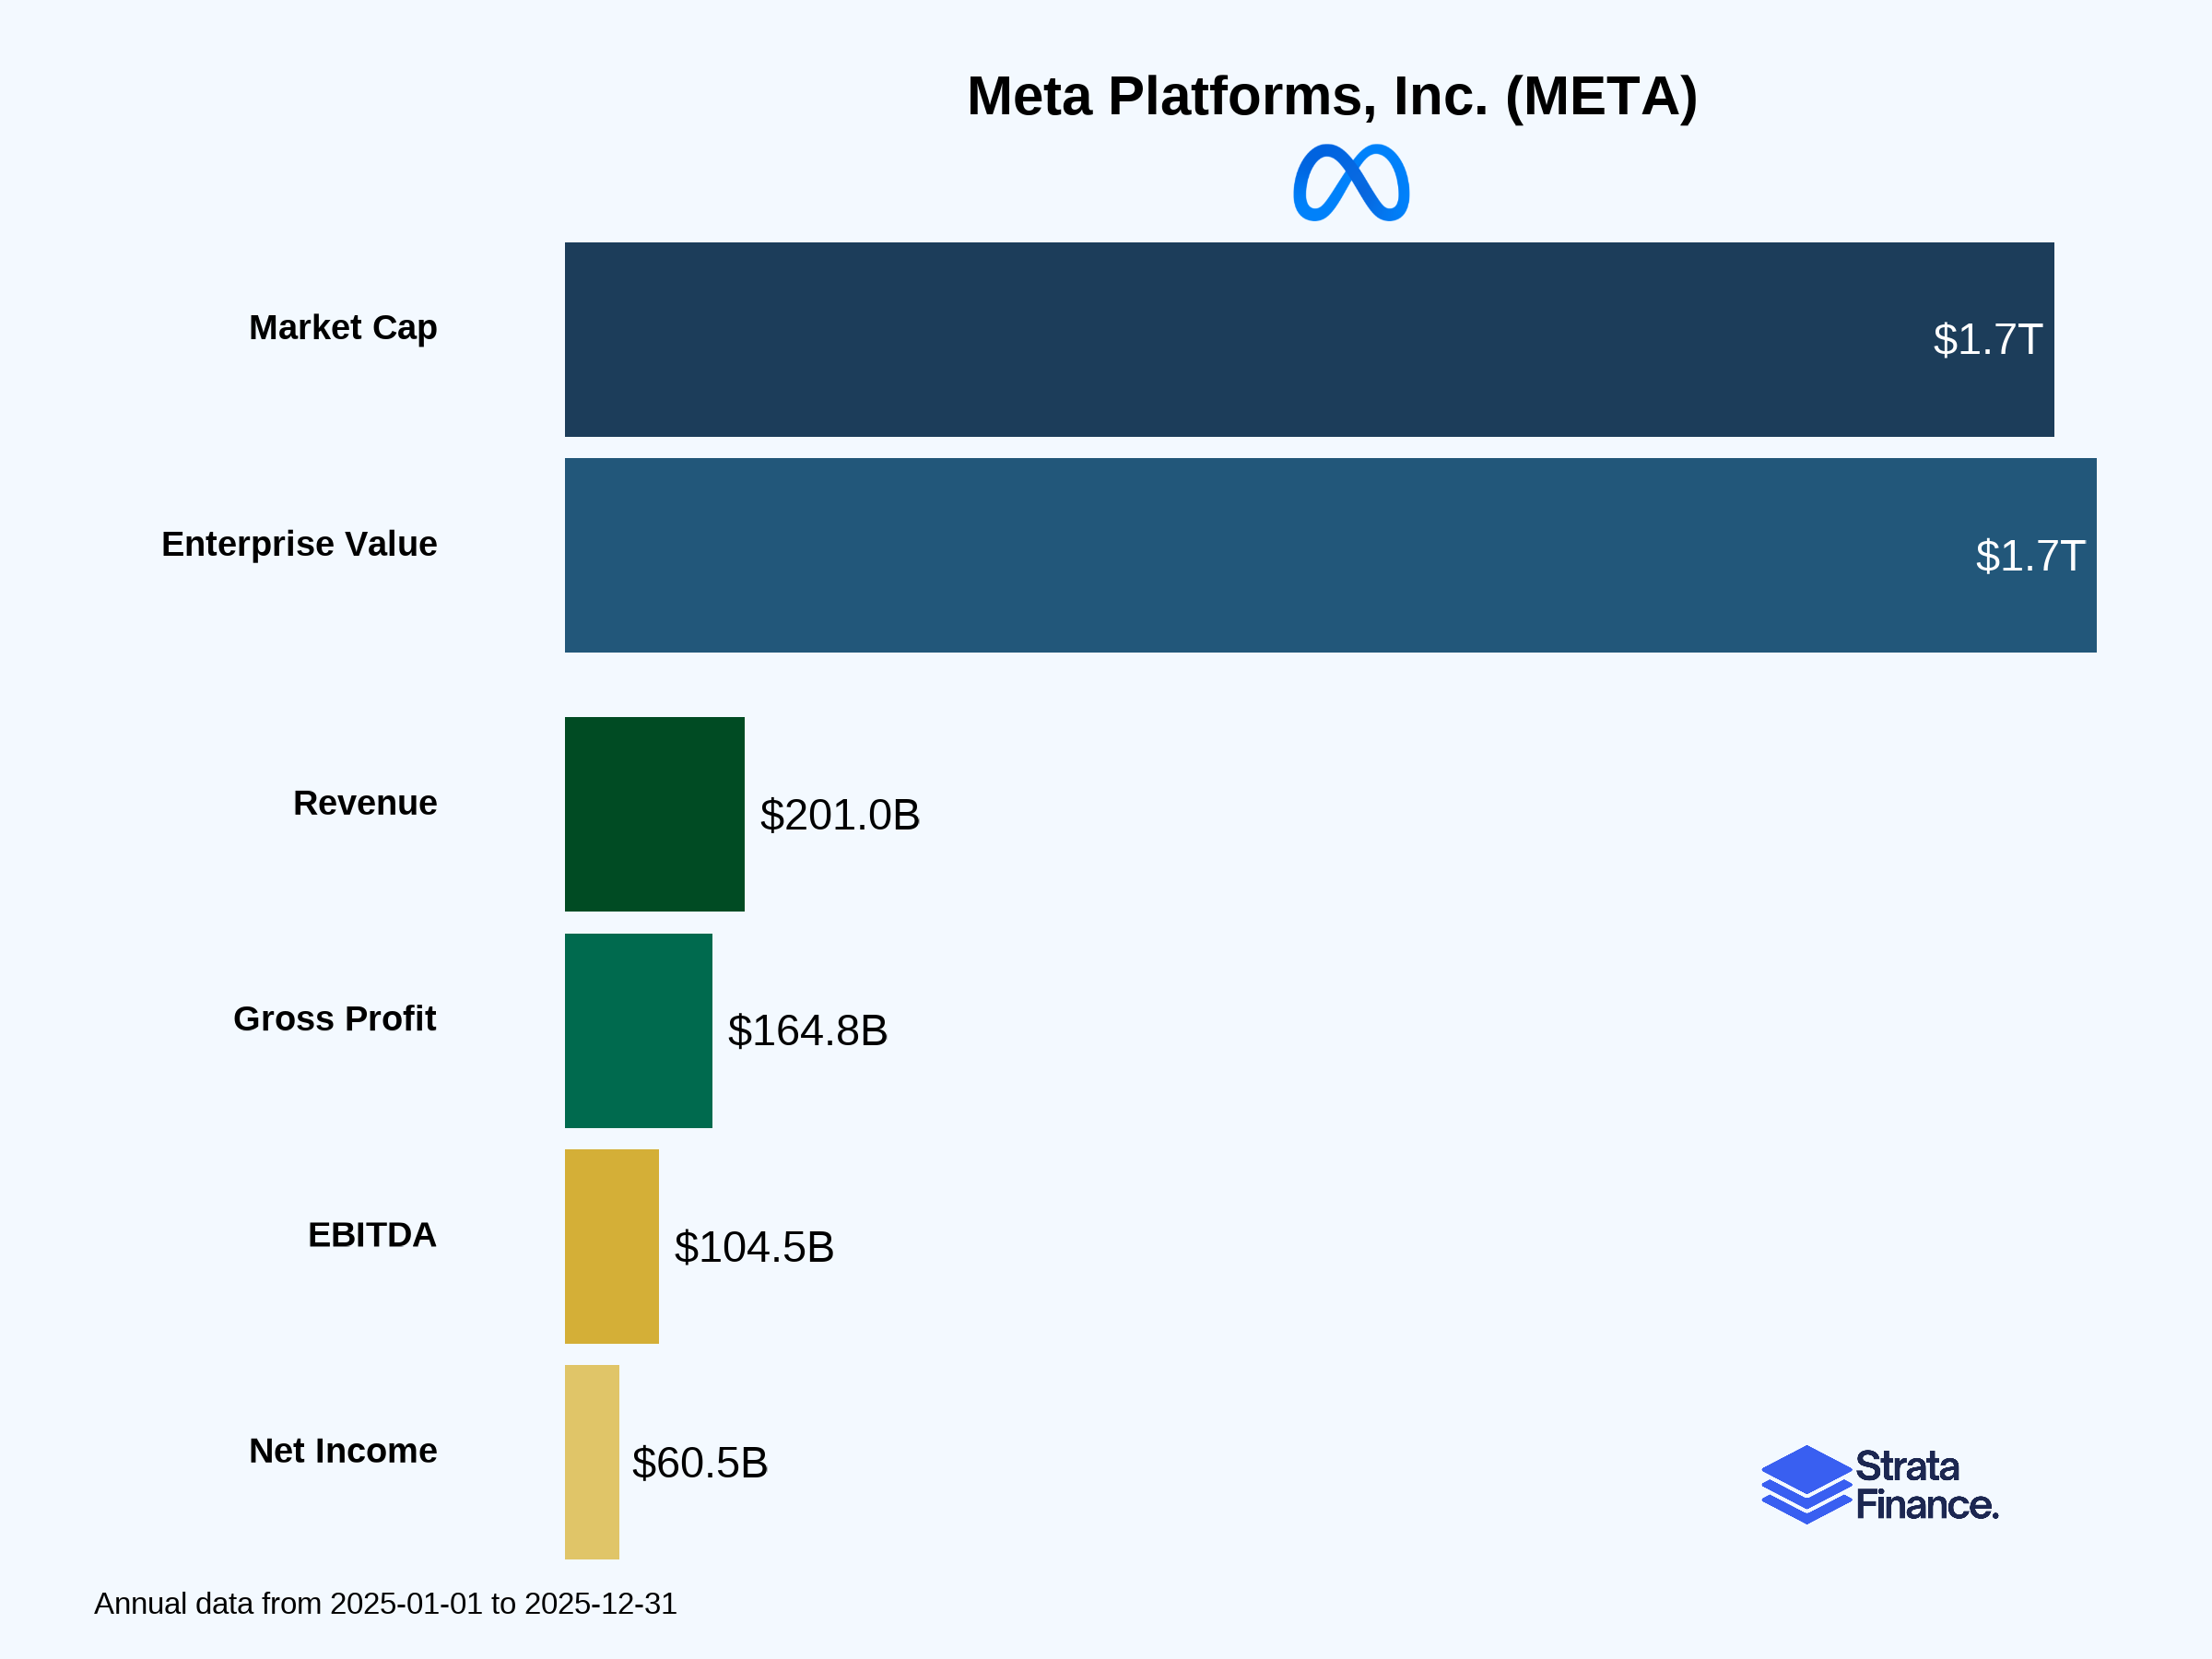
Task: Click the Revenue label
Action: [365, 803]
